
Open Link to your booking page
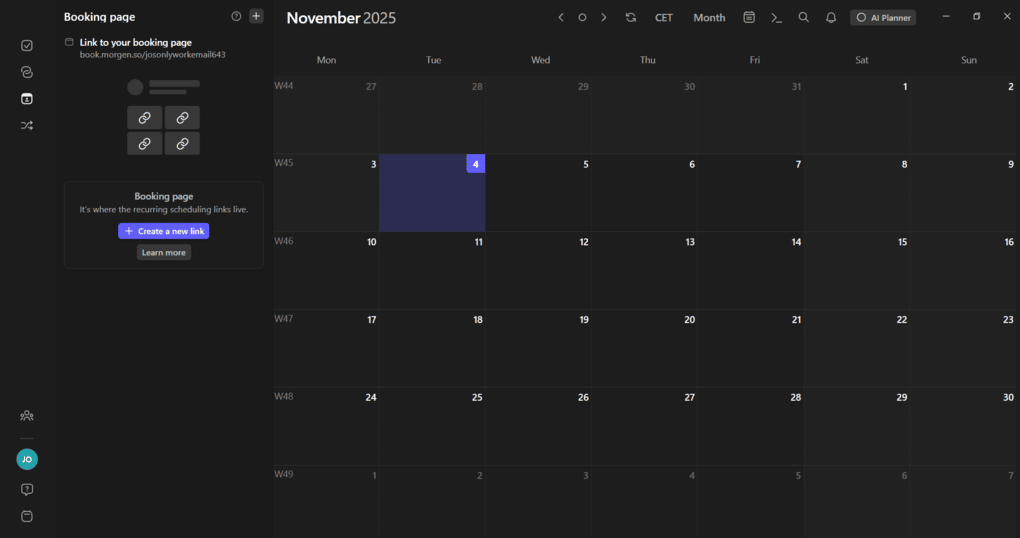coord(135,42)
